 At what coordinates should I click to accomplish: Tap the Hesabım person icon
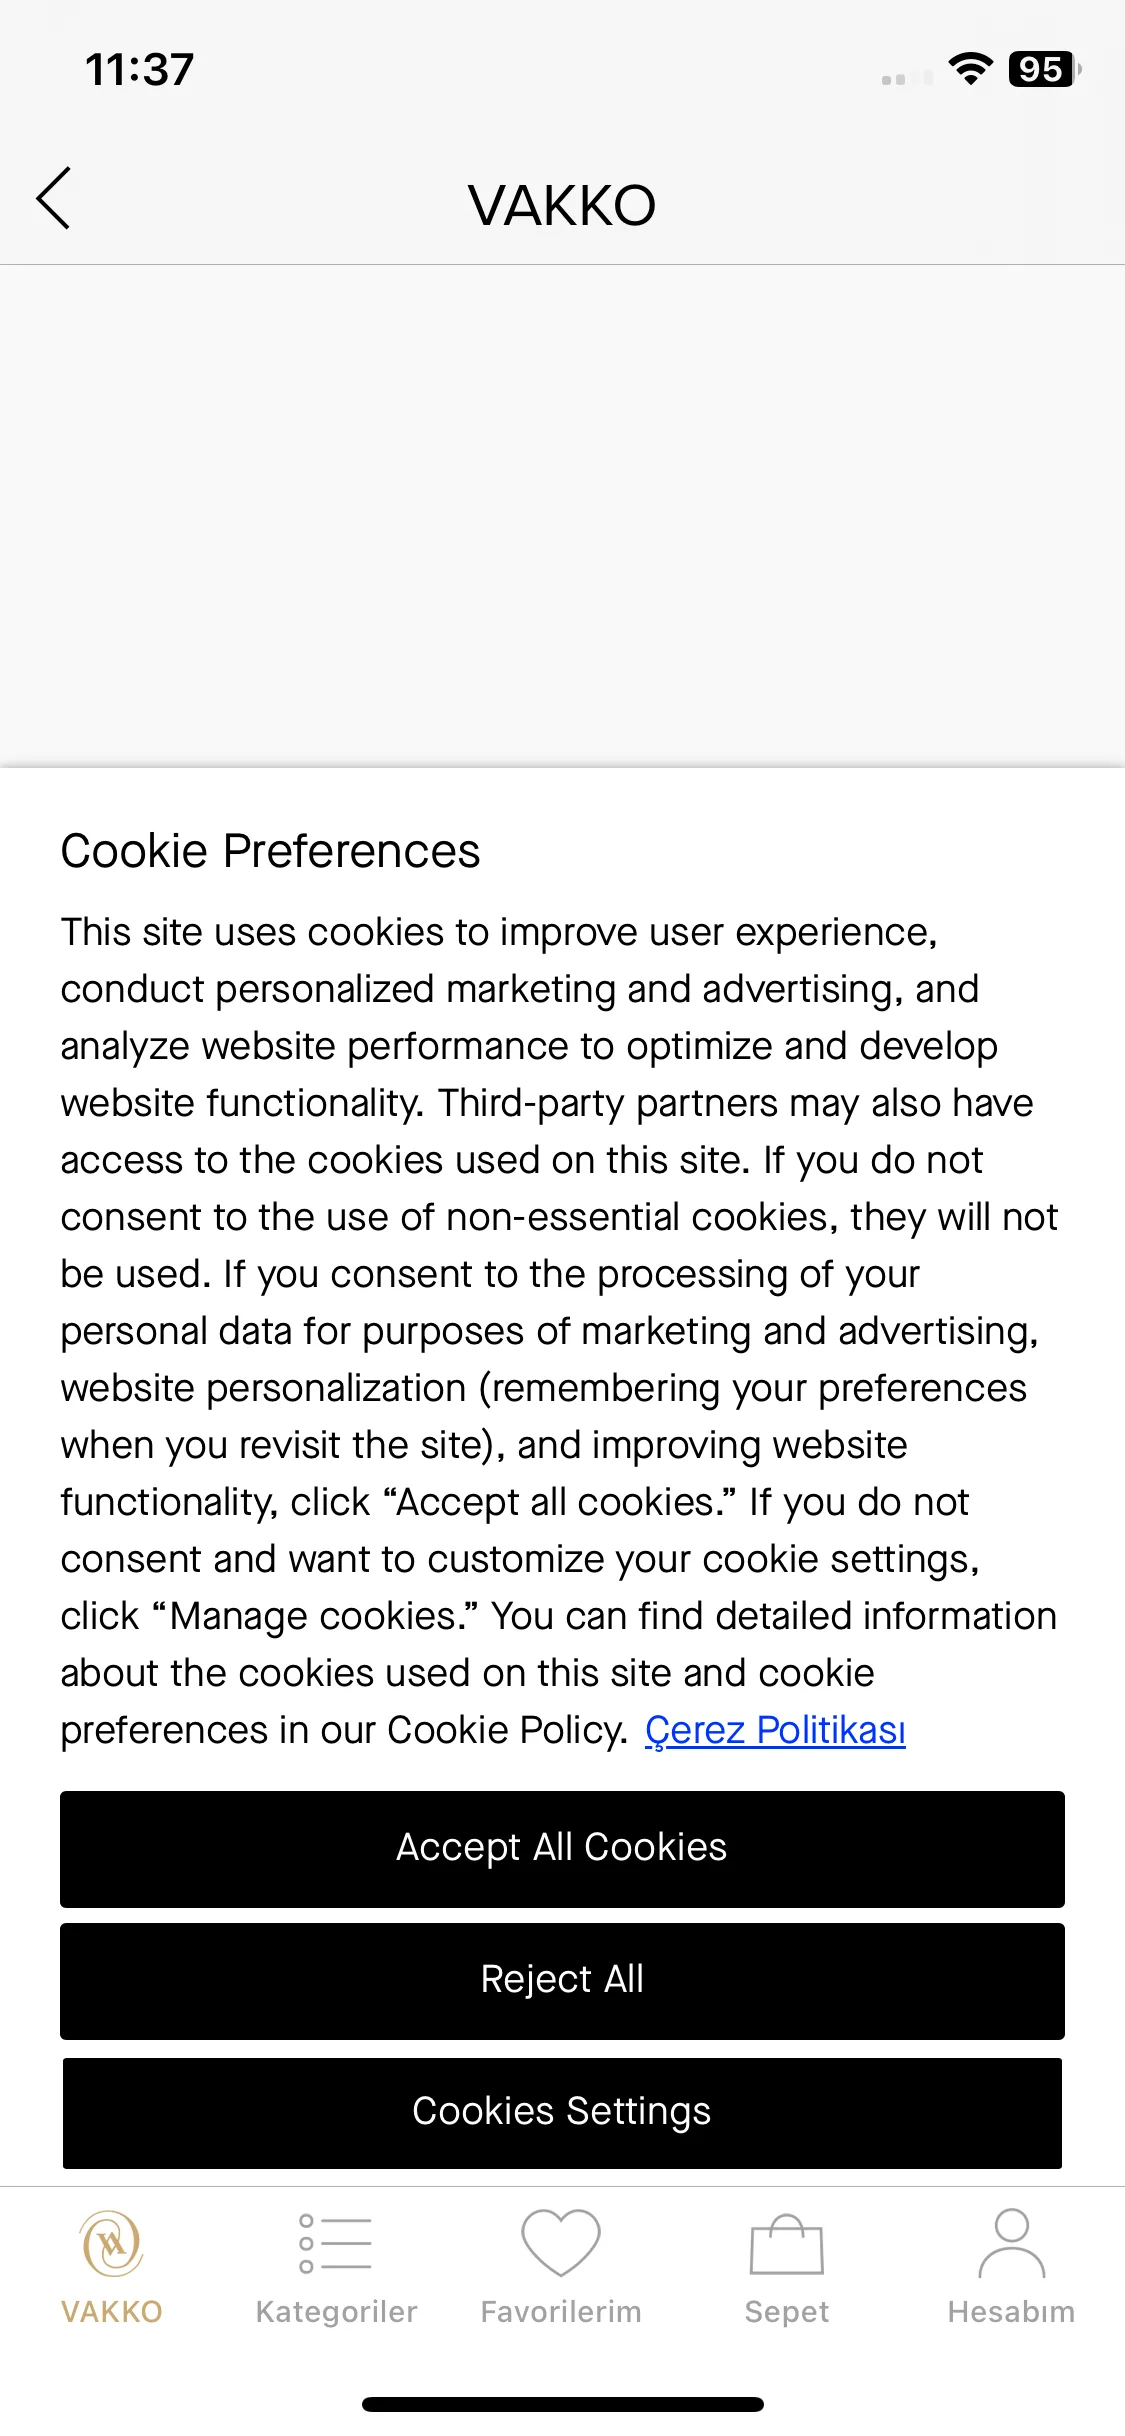click(x=1012, y=2243)
